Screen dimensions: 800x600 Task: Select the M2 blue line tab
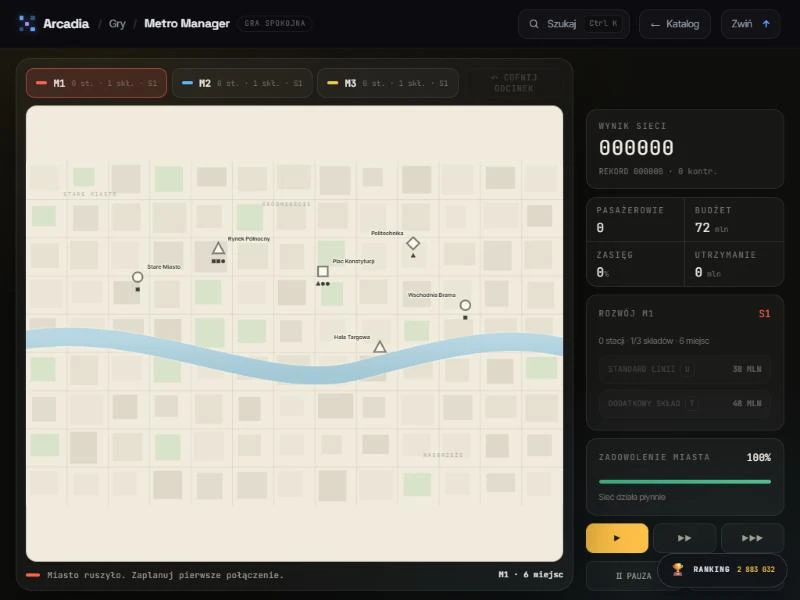click(242, 83)
